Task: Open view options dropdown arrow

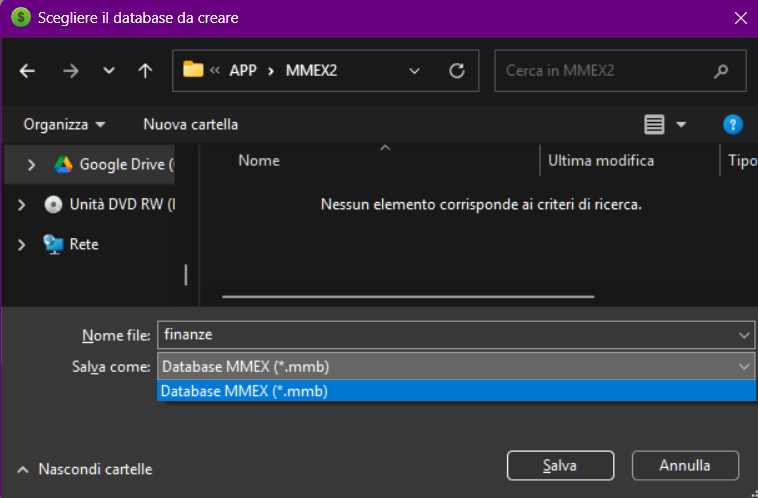Action: 681,125
